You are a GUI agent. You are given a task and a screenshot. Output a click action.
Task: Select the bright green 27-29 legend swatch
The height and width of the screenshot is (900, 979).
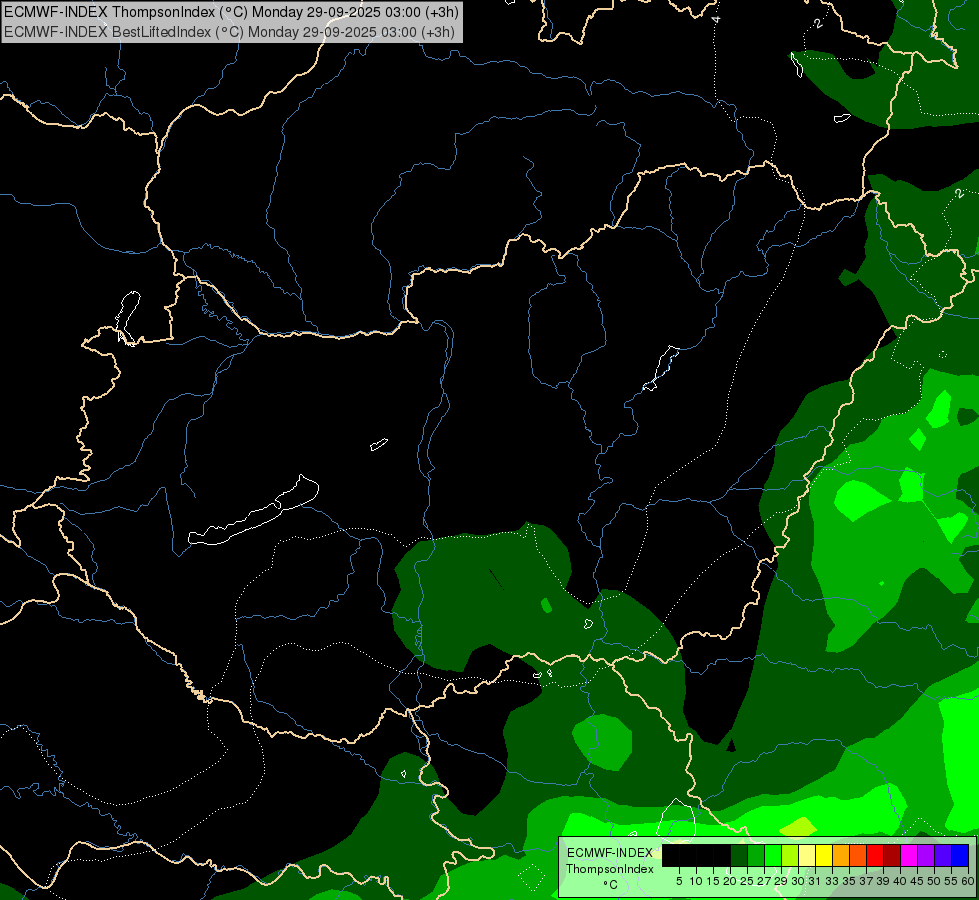tap(772, 855)
